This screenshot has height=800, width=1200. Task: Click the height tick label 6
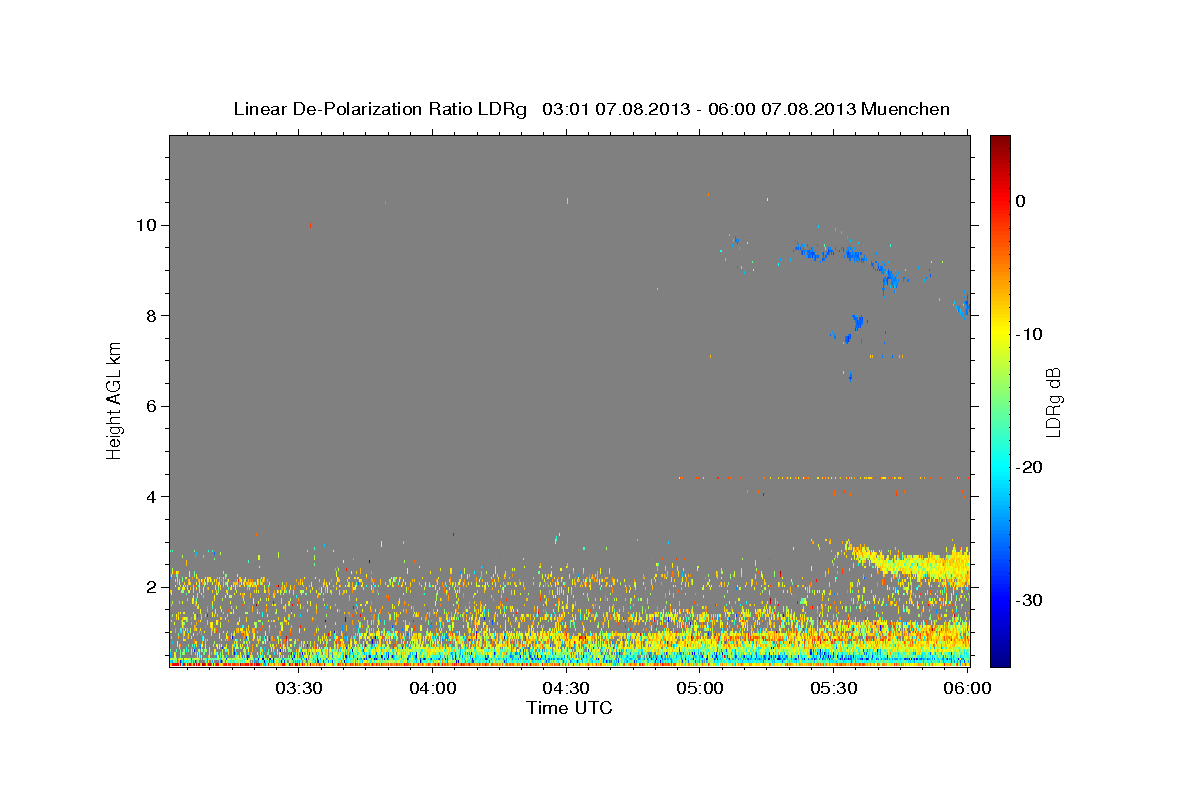(x=151, y=406)
